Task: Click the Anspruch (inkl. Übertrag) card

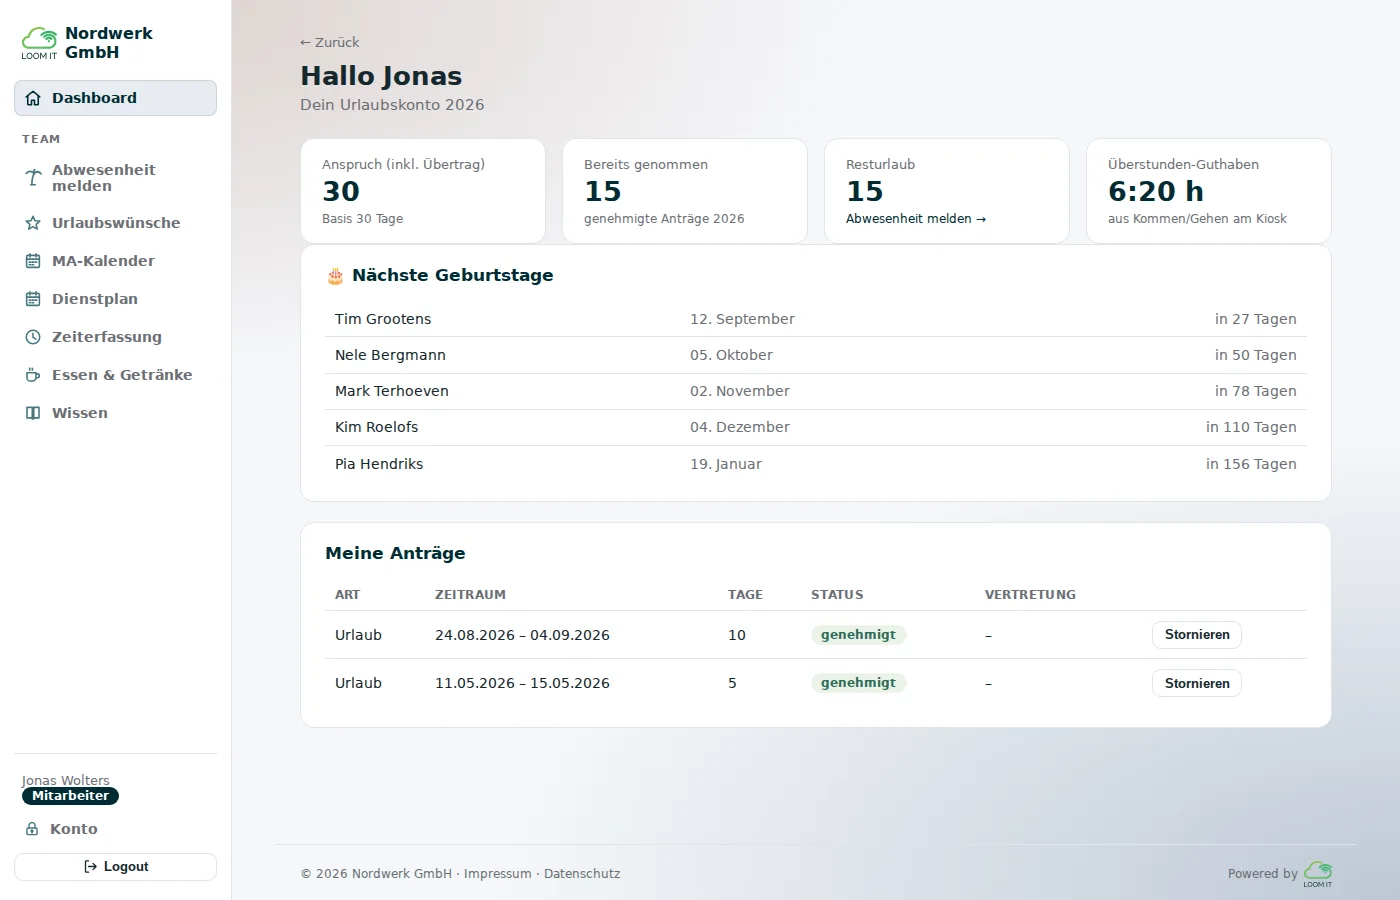Action: tap(423, 190)
